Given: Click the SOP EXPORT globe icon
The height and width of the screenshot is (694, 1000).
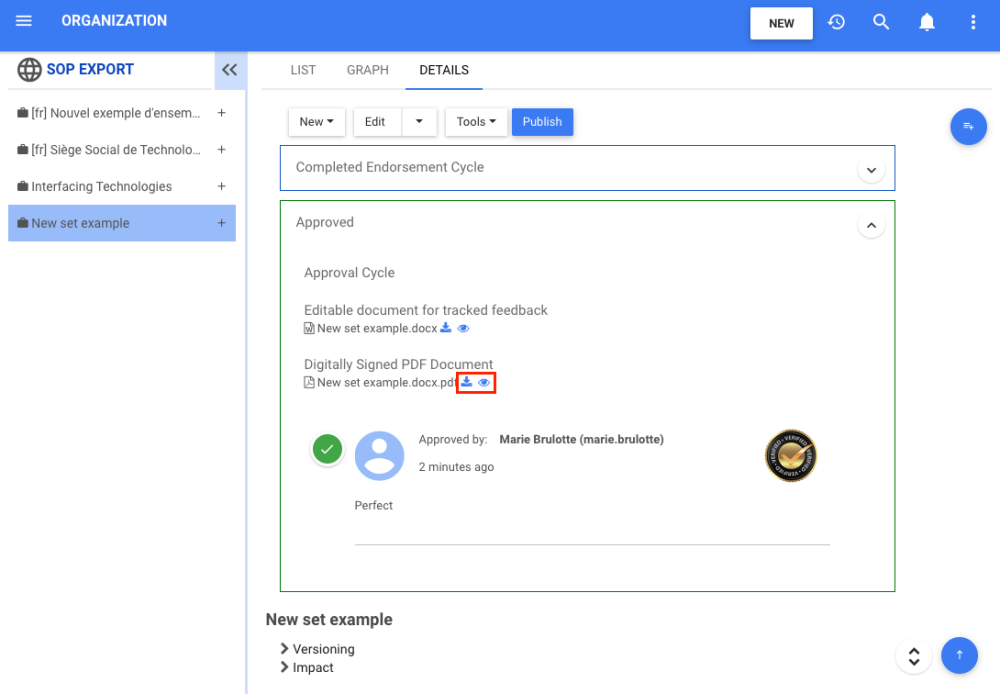Looking at the screenshot, I should (x=29, y=70).
